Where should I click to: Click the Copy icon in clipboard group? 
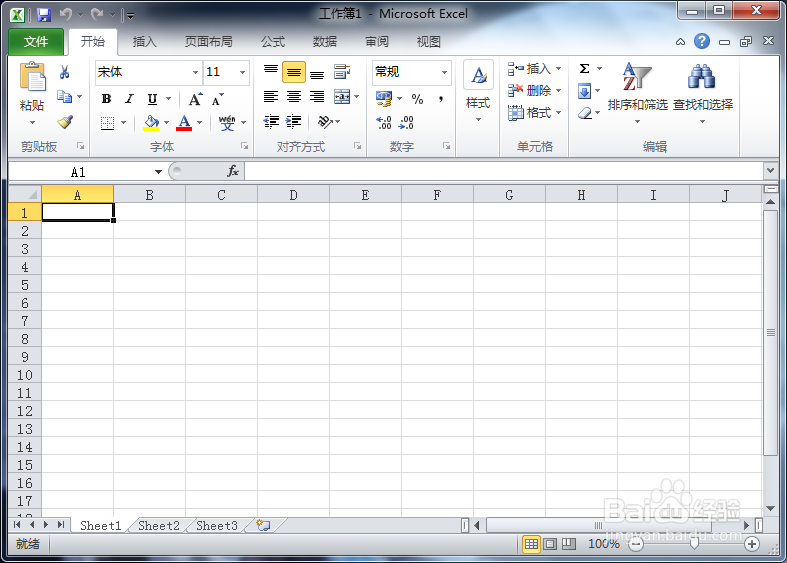[64, 96]
